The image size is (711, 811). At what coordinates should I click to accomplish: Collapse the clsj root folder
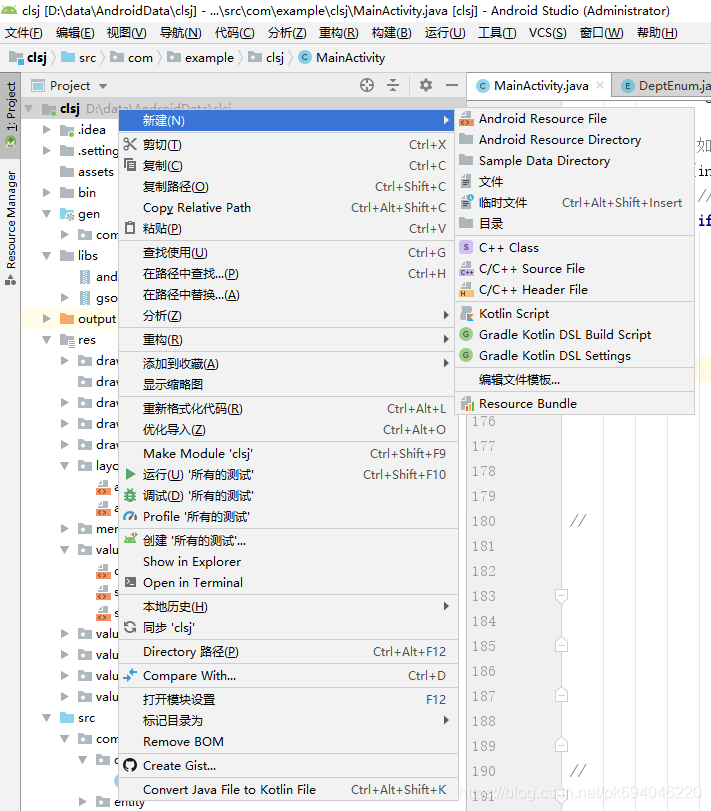pyautogui.click(x=29, y=109)
